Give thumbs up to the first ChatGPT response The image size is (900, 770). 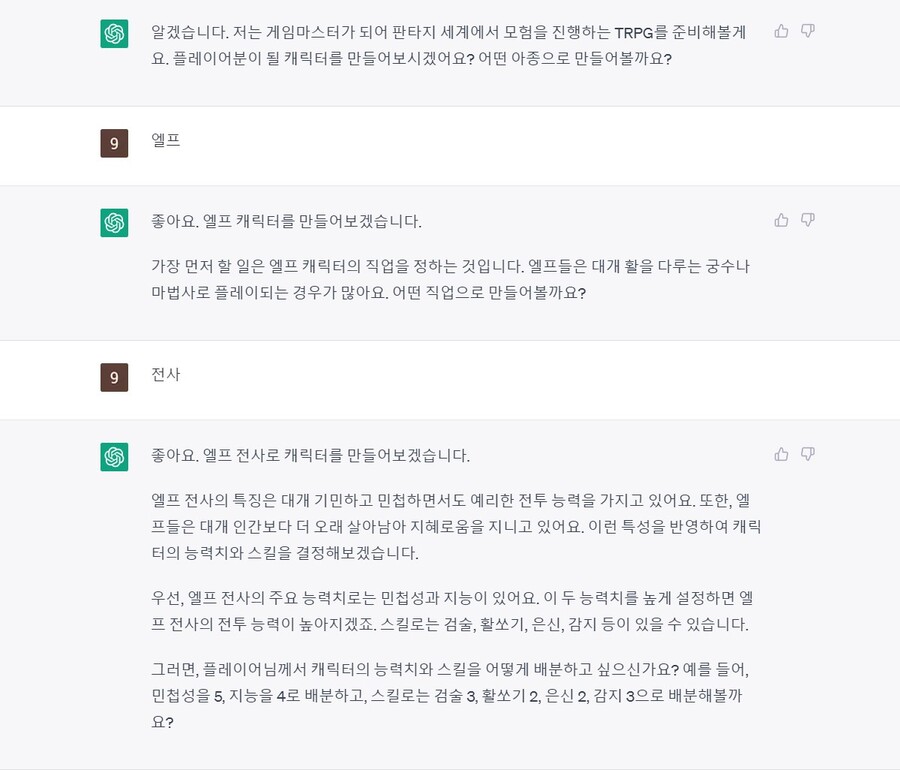(x=781, y=31)
